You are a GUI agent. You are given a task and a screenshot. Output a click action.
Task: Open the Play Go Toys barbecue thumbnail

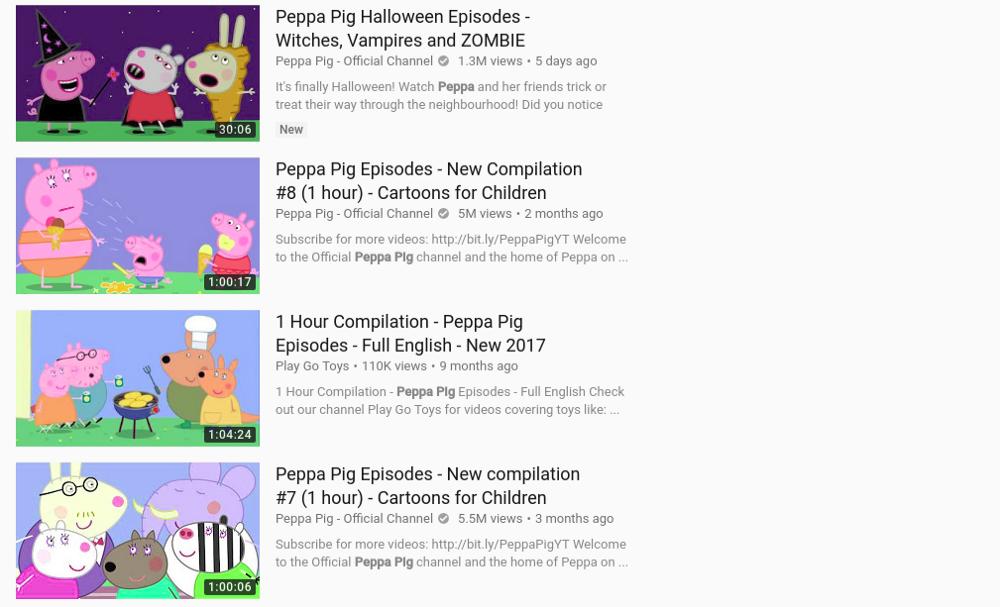click(x=138, y=378)
